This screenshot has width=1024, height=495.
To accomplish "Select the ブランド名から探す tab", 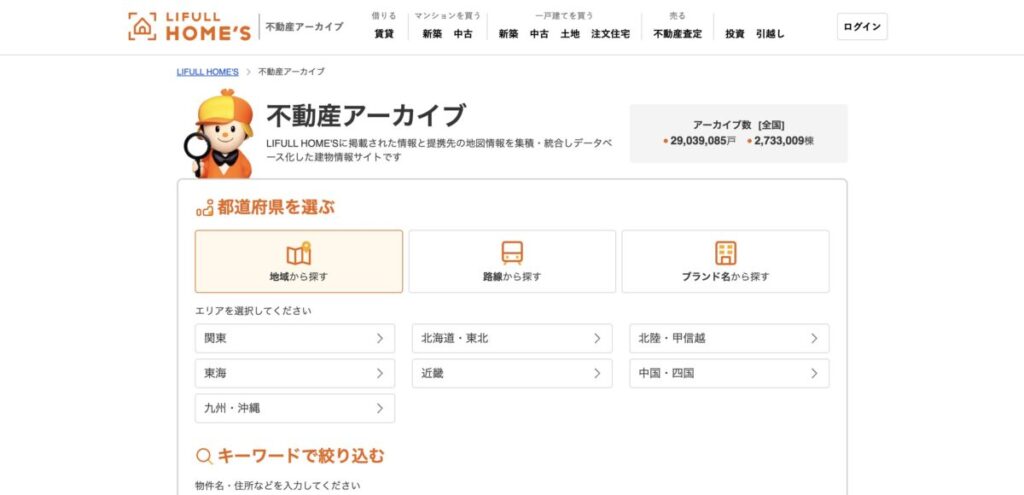I will coord(726,261).
